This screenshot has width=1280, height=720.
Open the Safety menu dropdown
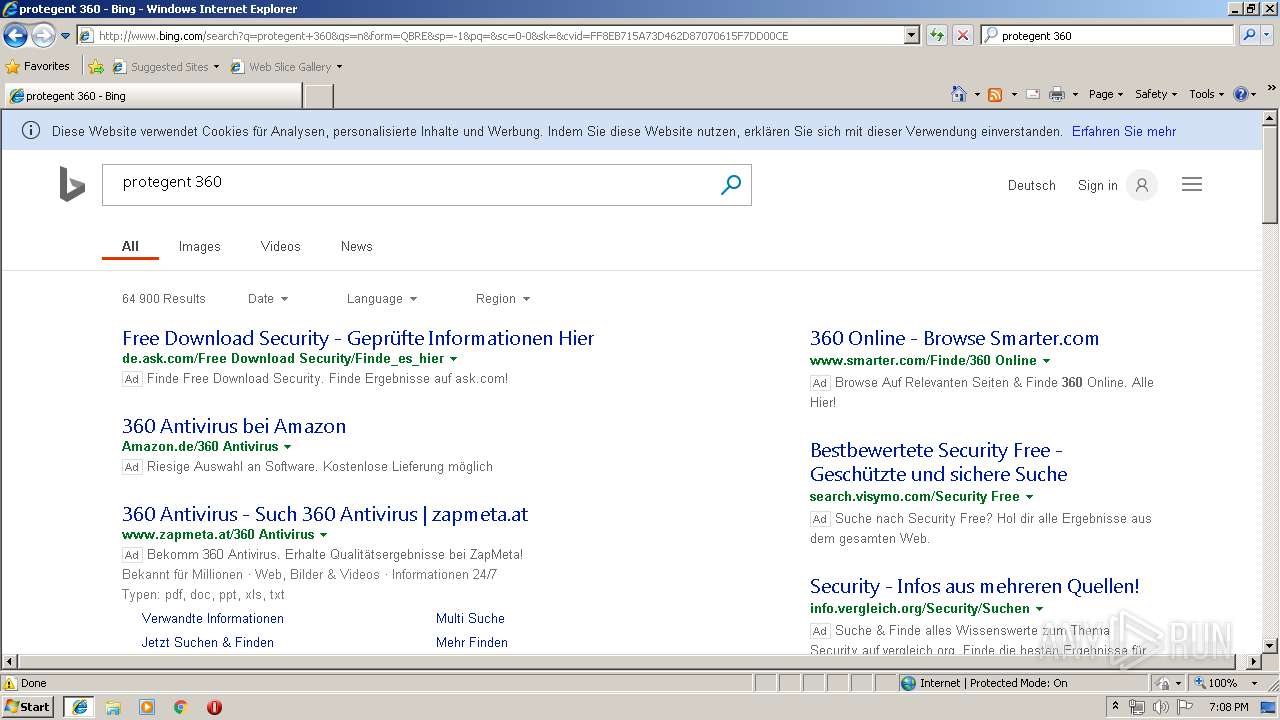click(x=1156, y=94)
